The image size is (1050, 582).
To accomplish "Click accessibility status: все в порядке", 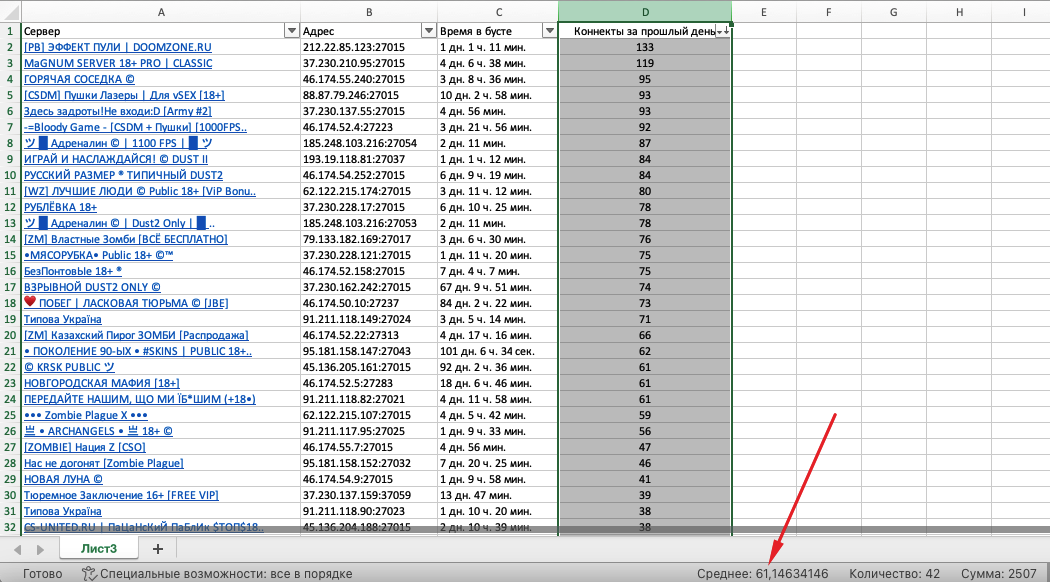I will (x=226, y=573).
